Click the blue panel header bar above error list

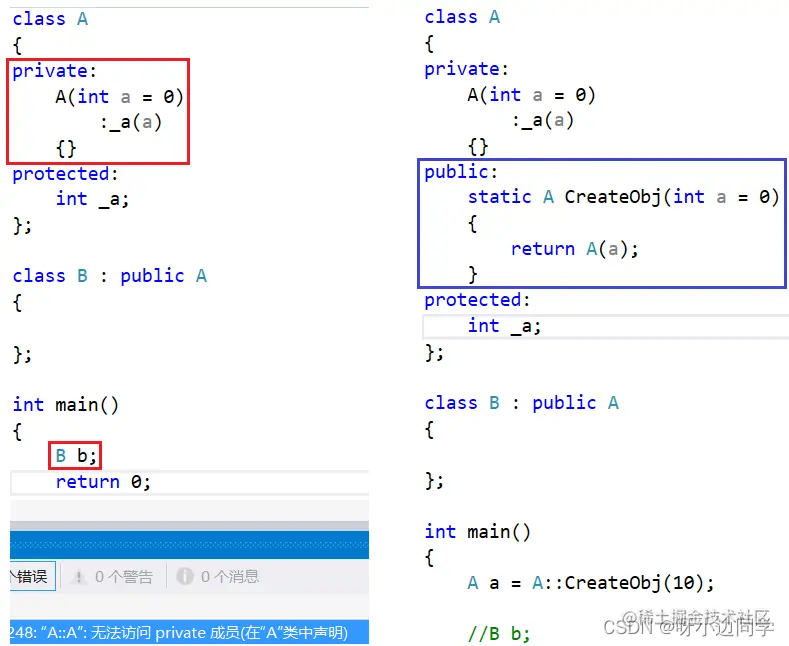pyautogui.click(x=189, y=545)
